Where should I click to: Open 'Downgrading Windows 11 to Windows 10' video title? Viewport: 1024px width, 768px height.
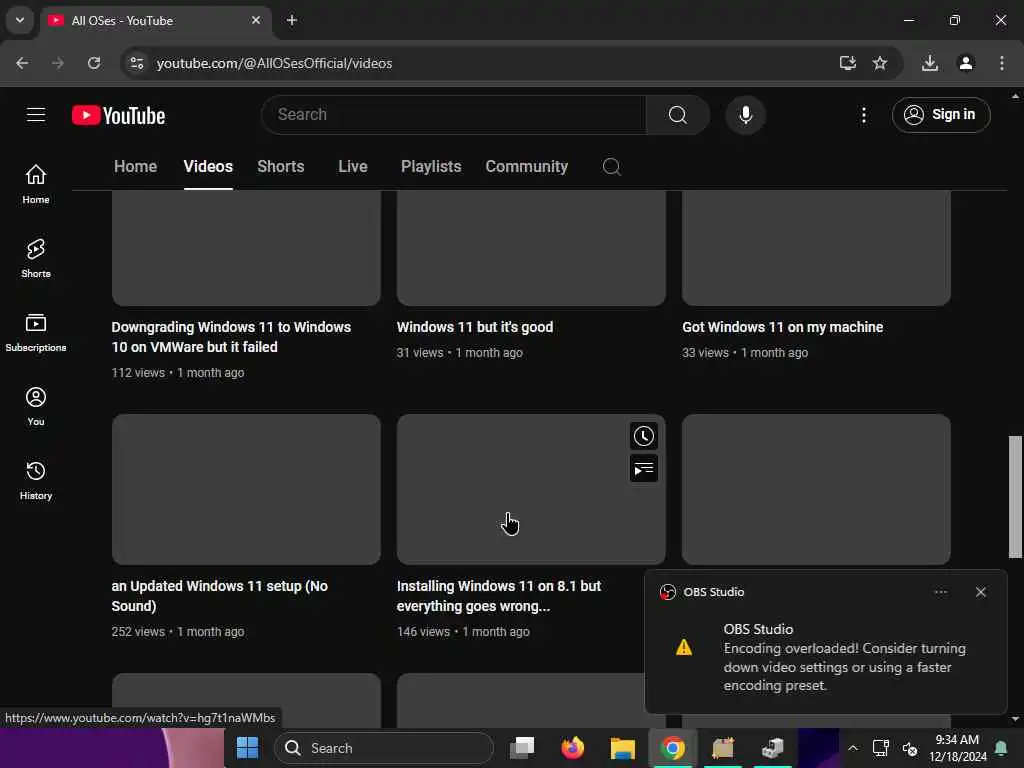[x=231, y=337]
